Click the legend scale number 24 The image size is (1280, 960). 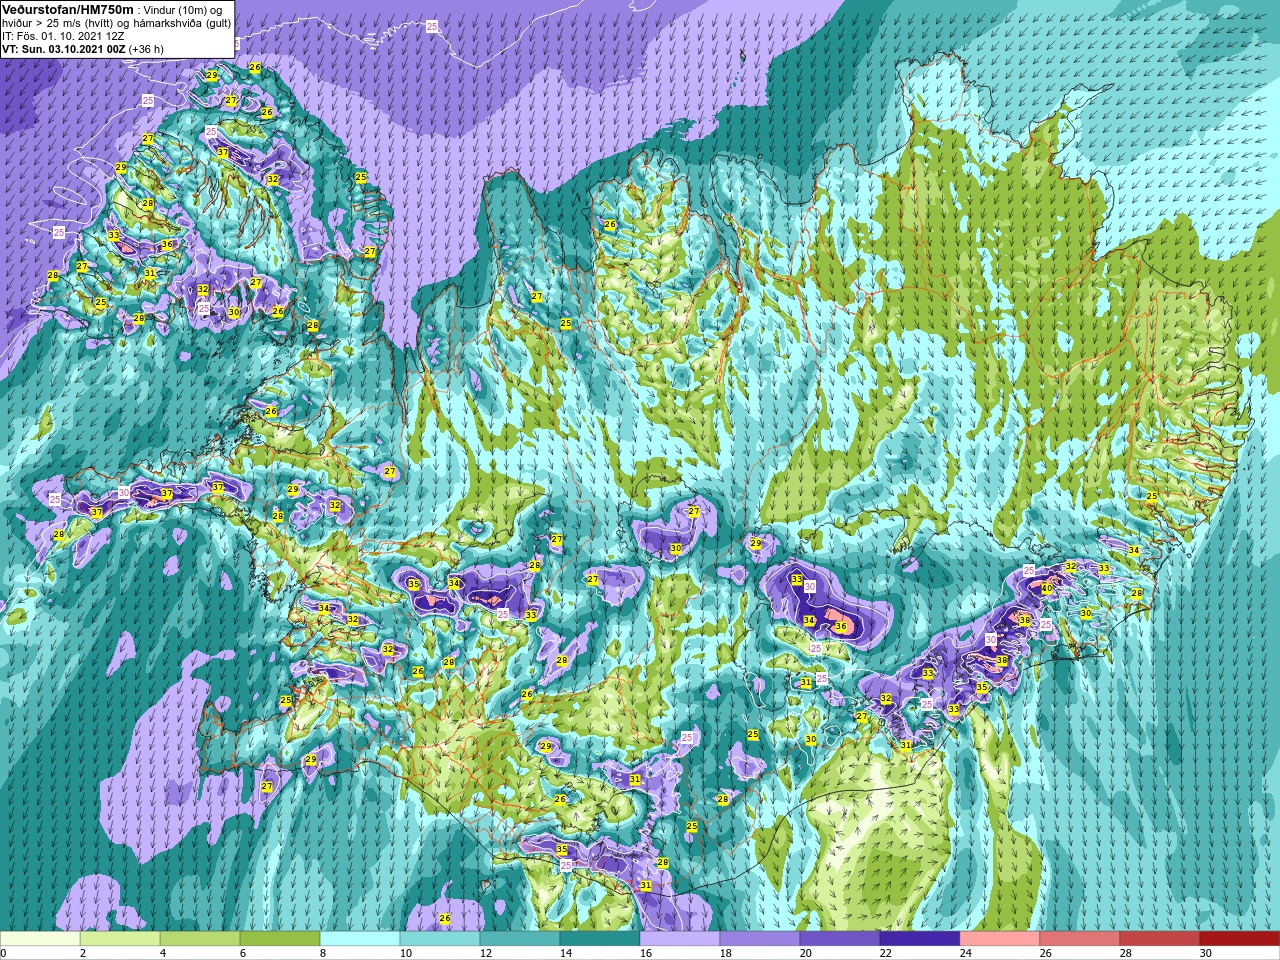[x=966, y=953]
